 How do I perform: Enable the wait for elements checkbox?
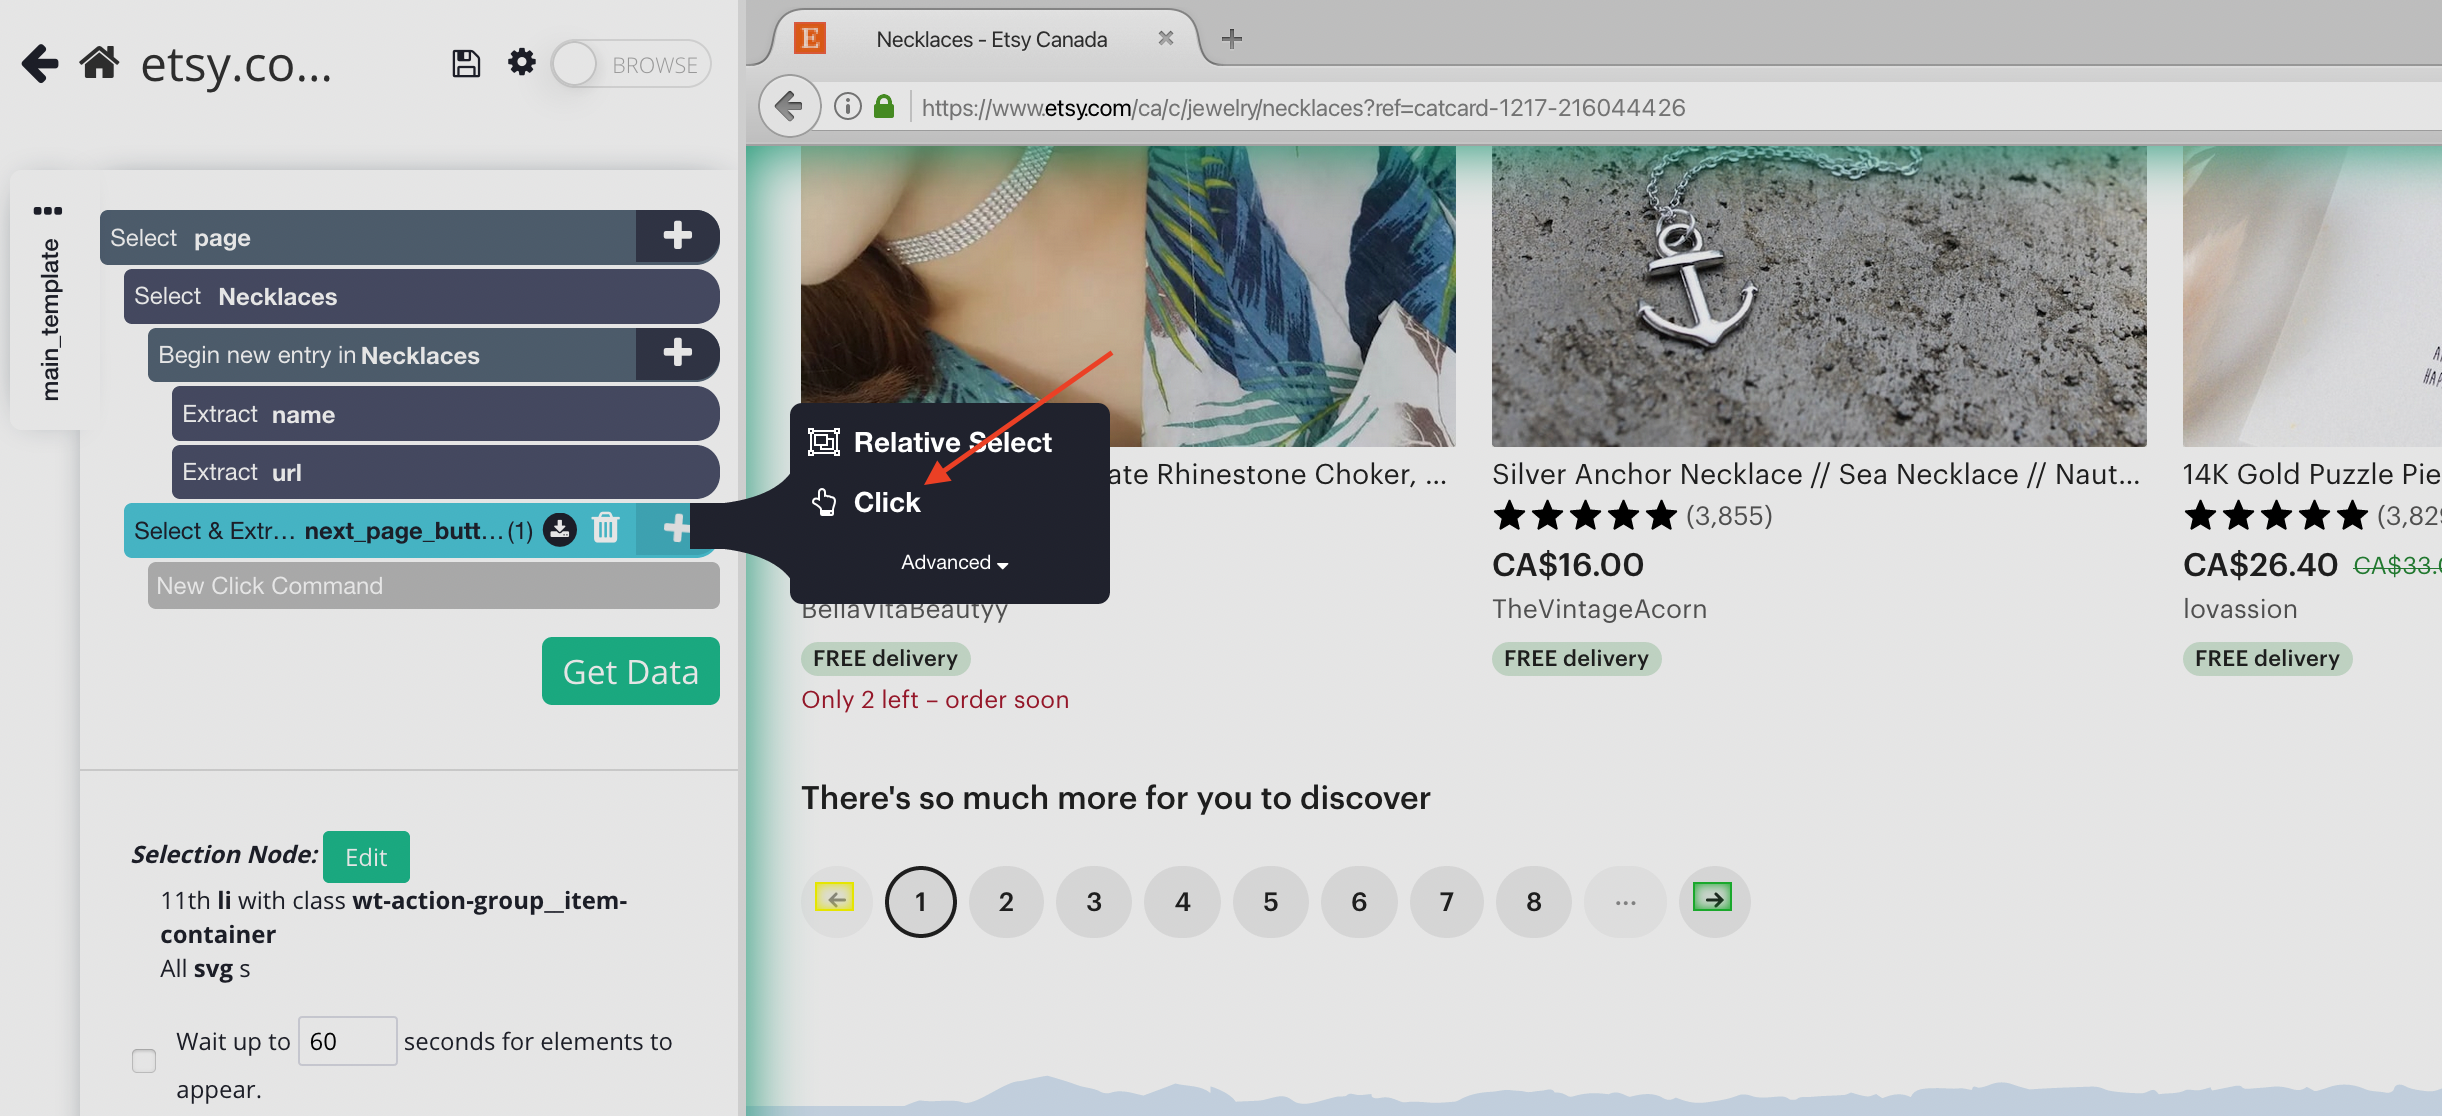(x=144, y=1060)
